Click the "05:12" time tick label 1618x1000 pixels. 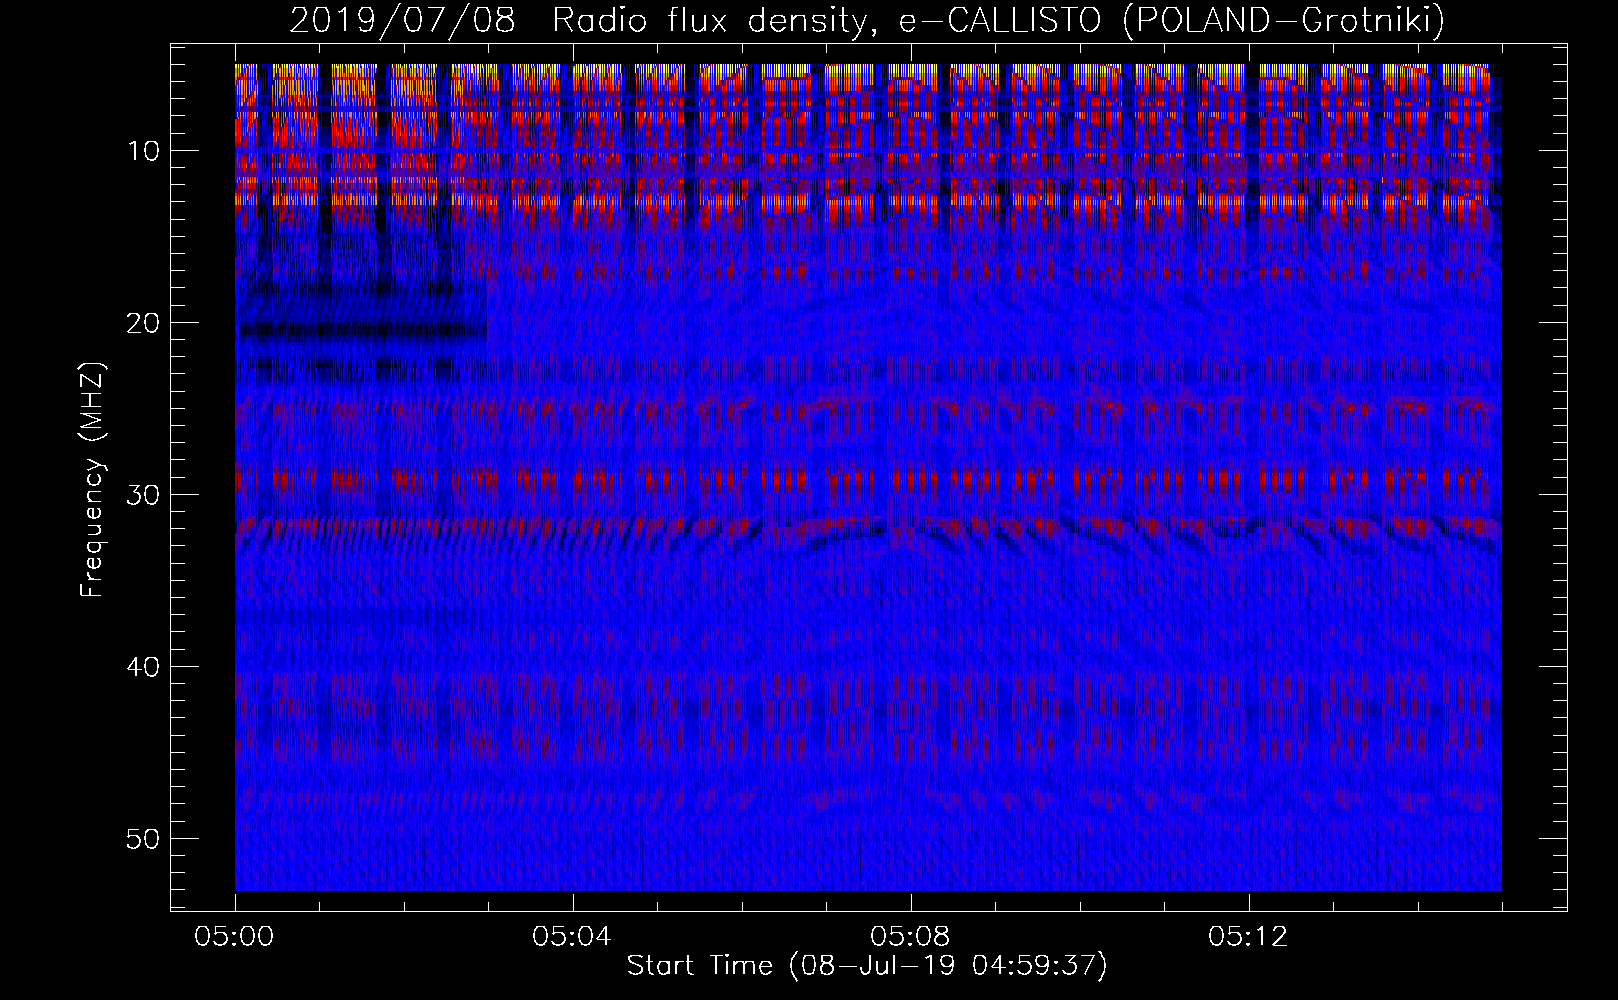coord(1249,938)
